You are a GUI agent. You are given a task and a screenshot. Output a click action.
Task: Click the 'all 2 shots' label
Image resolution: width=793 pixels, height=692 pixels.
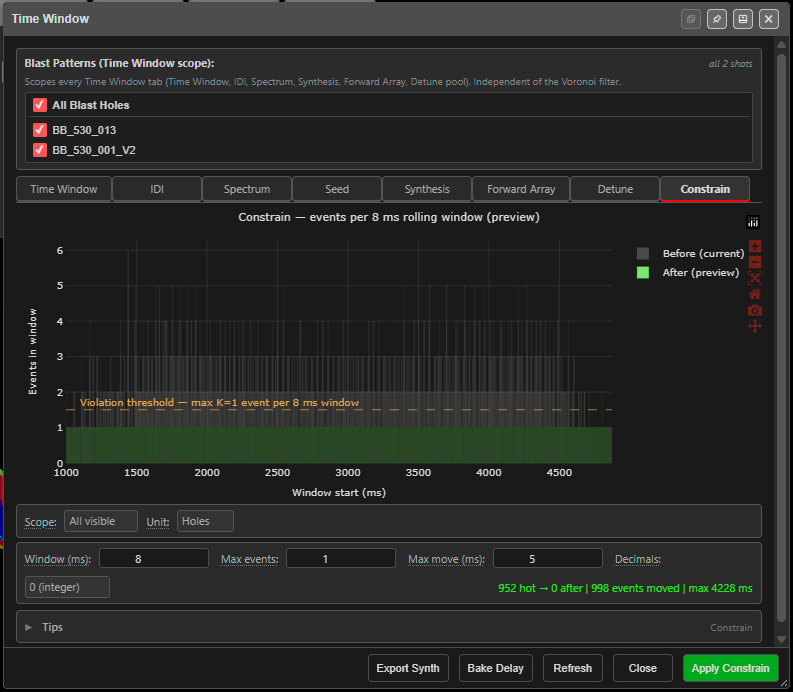(730, 64)
